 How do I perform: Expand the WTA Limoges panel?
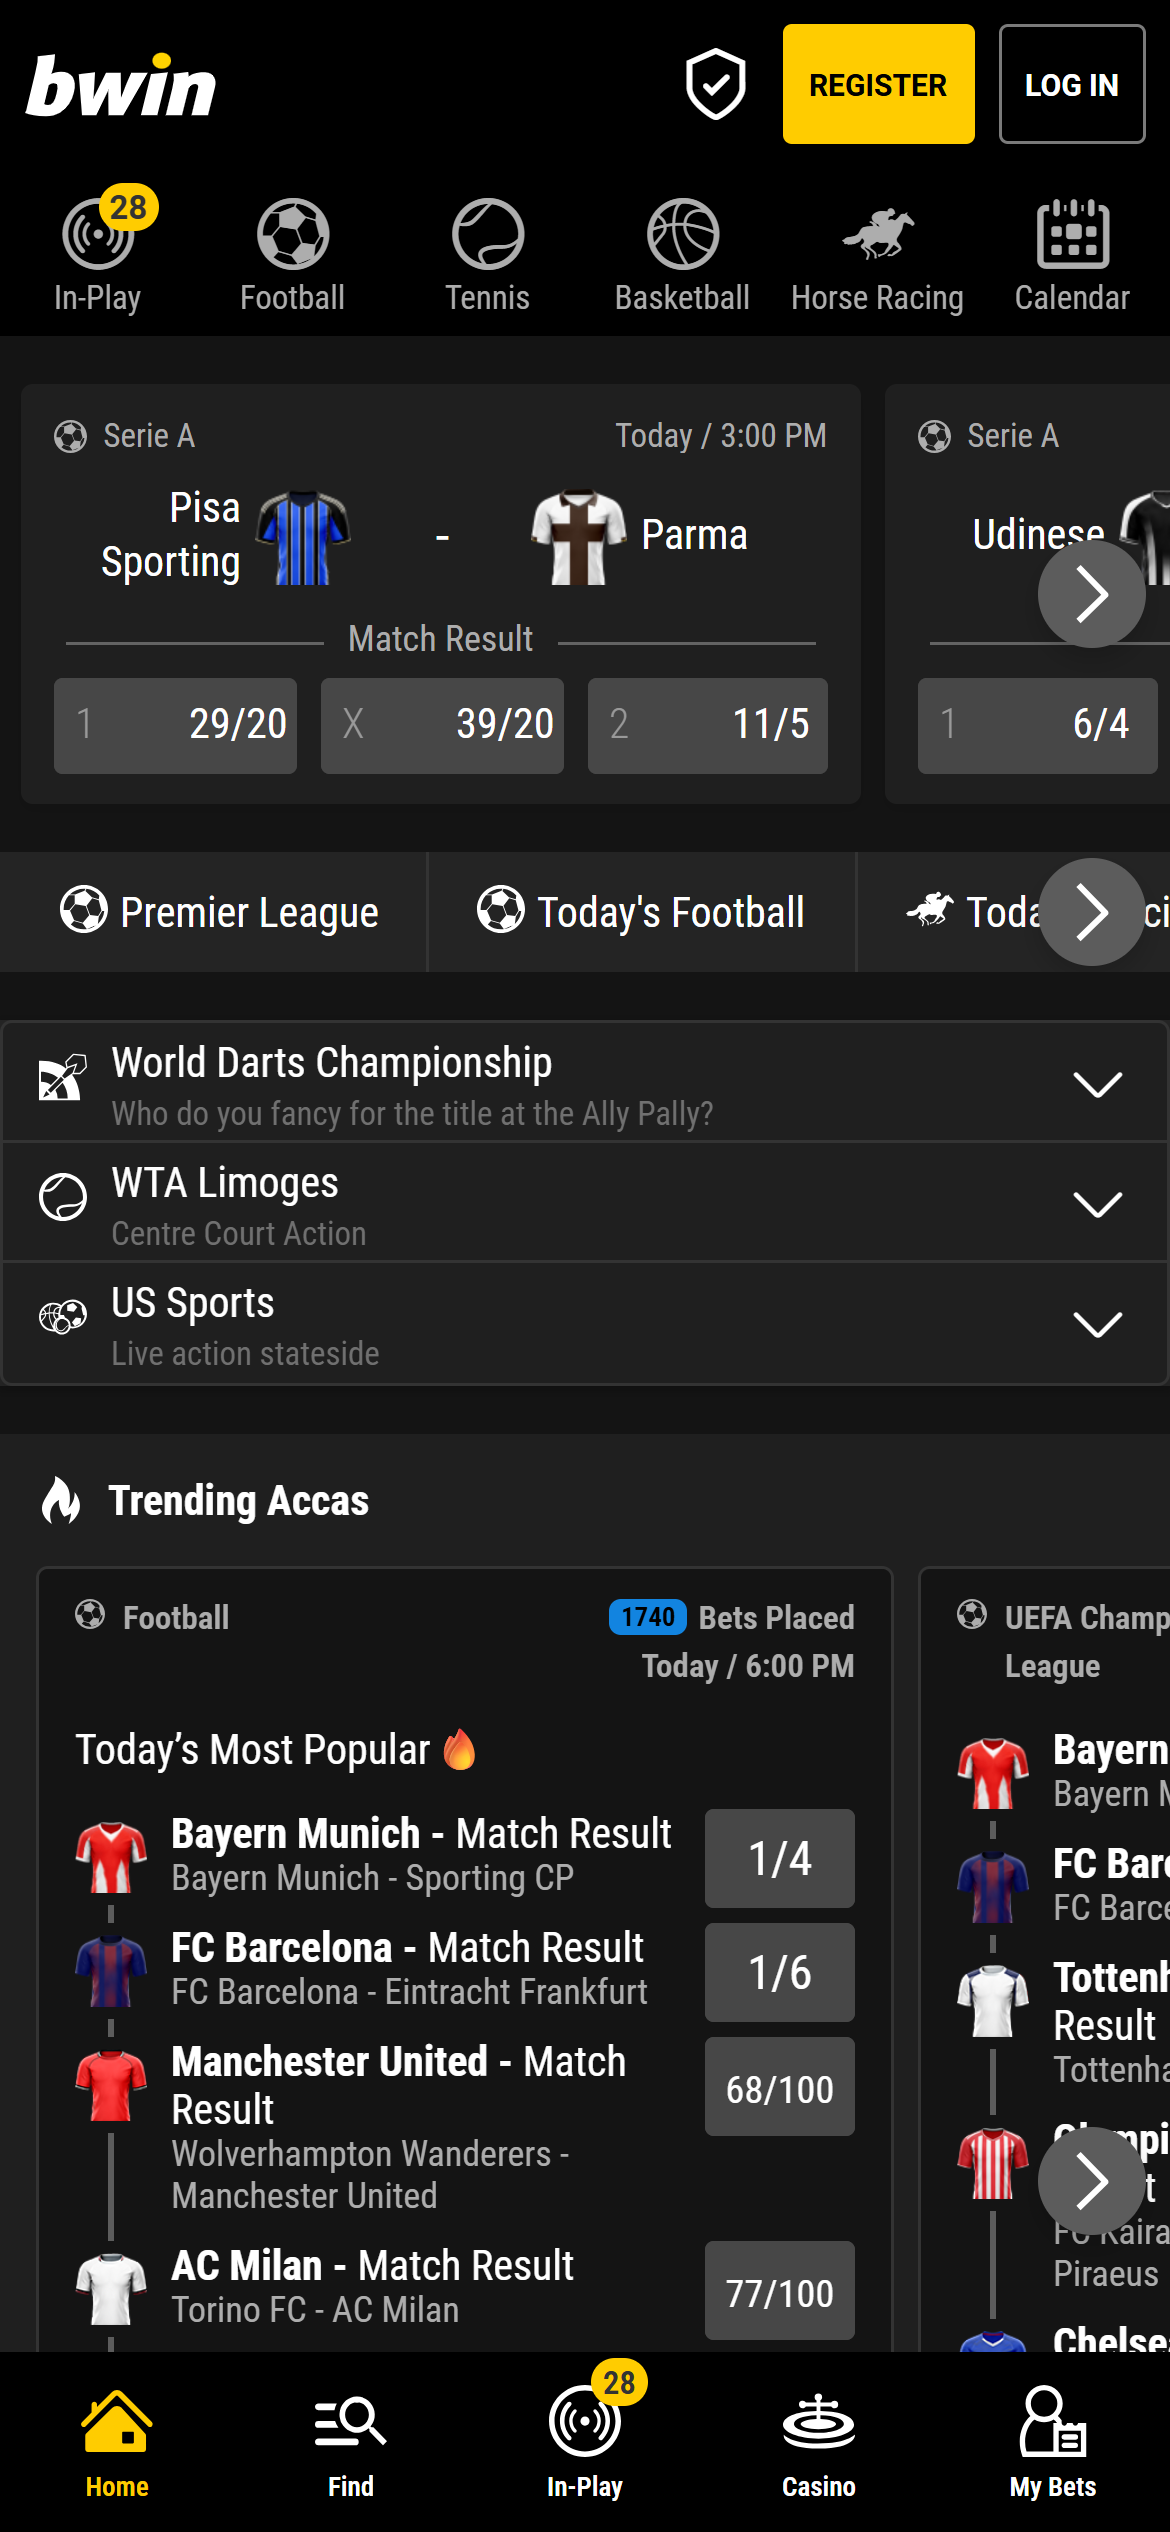(1096, 1204)
